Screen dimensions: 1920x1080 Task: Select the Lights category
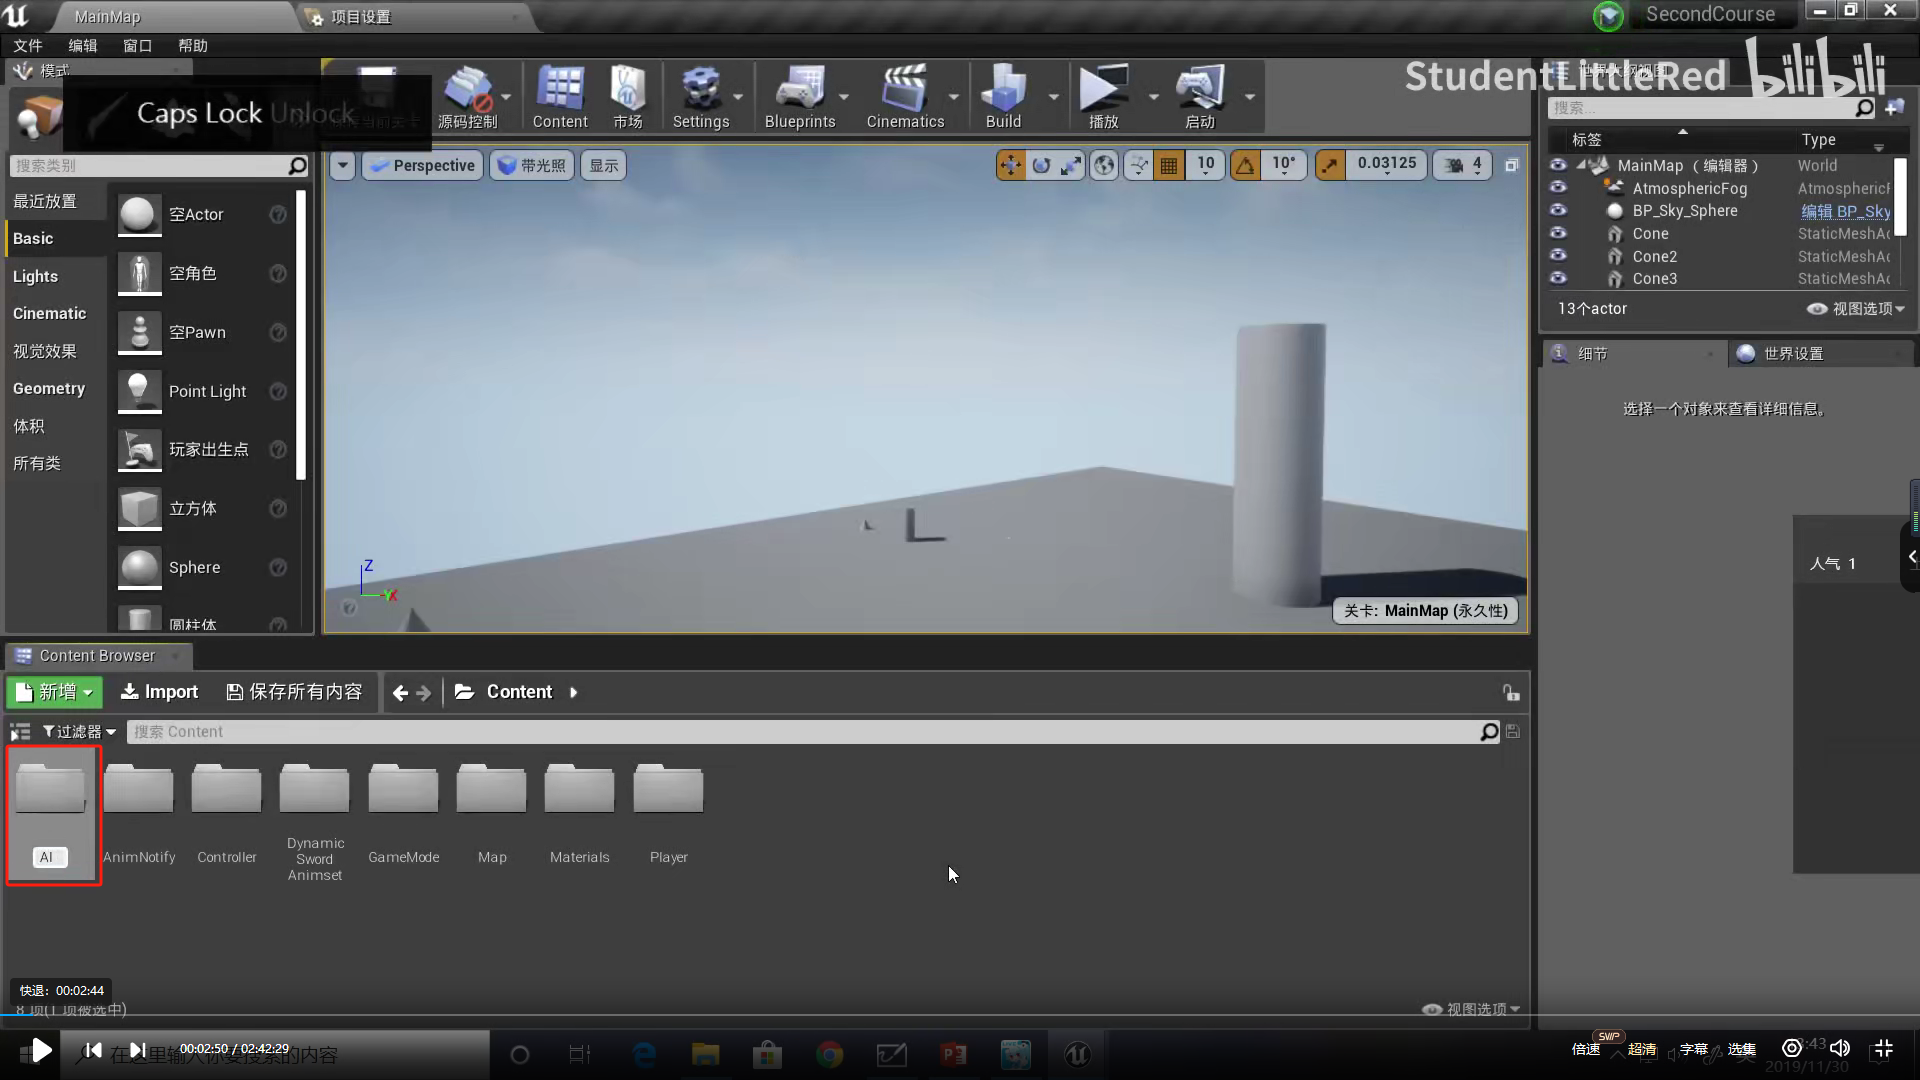(x=35, y=276)
